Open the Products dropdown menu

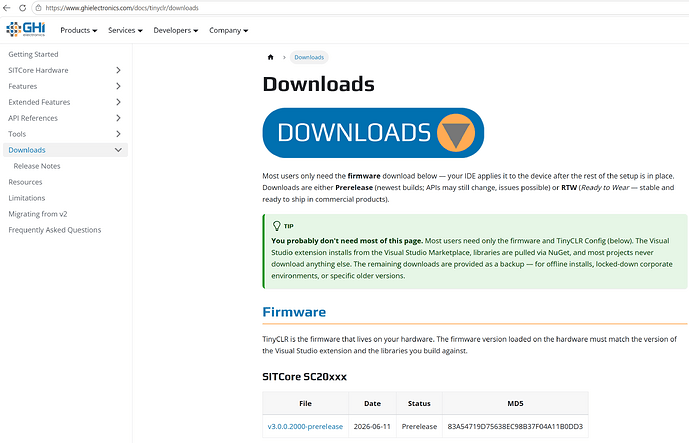click(79, 30)
